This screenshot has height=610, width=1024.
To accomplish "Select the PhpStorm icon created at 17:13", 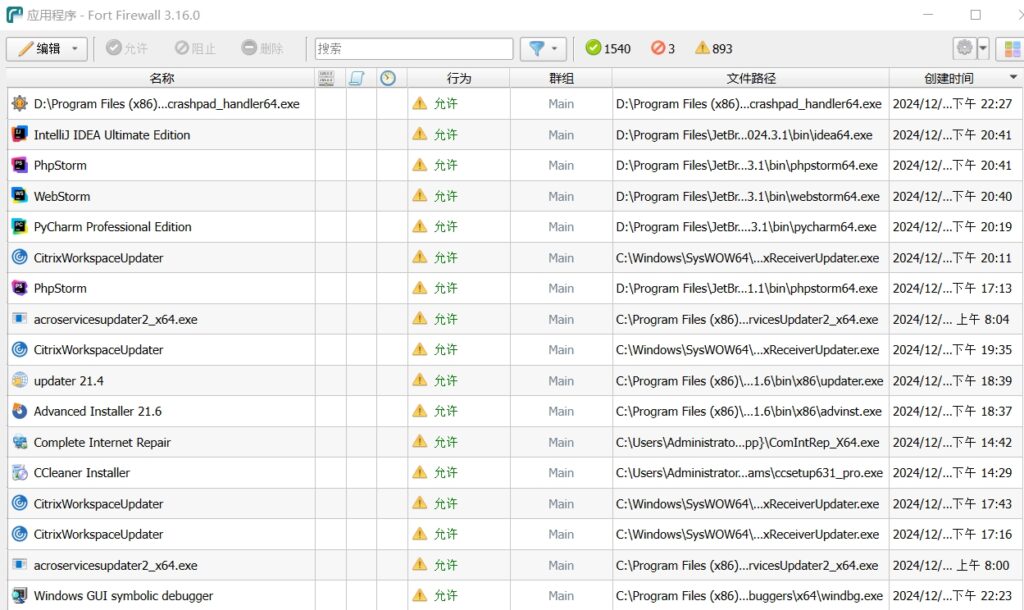I will coord(20,288).
